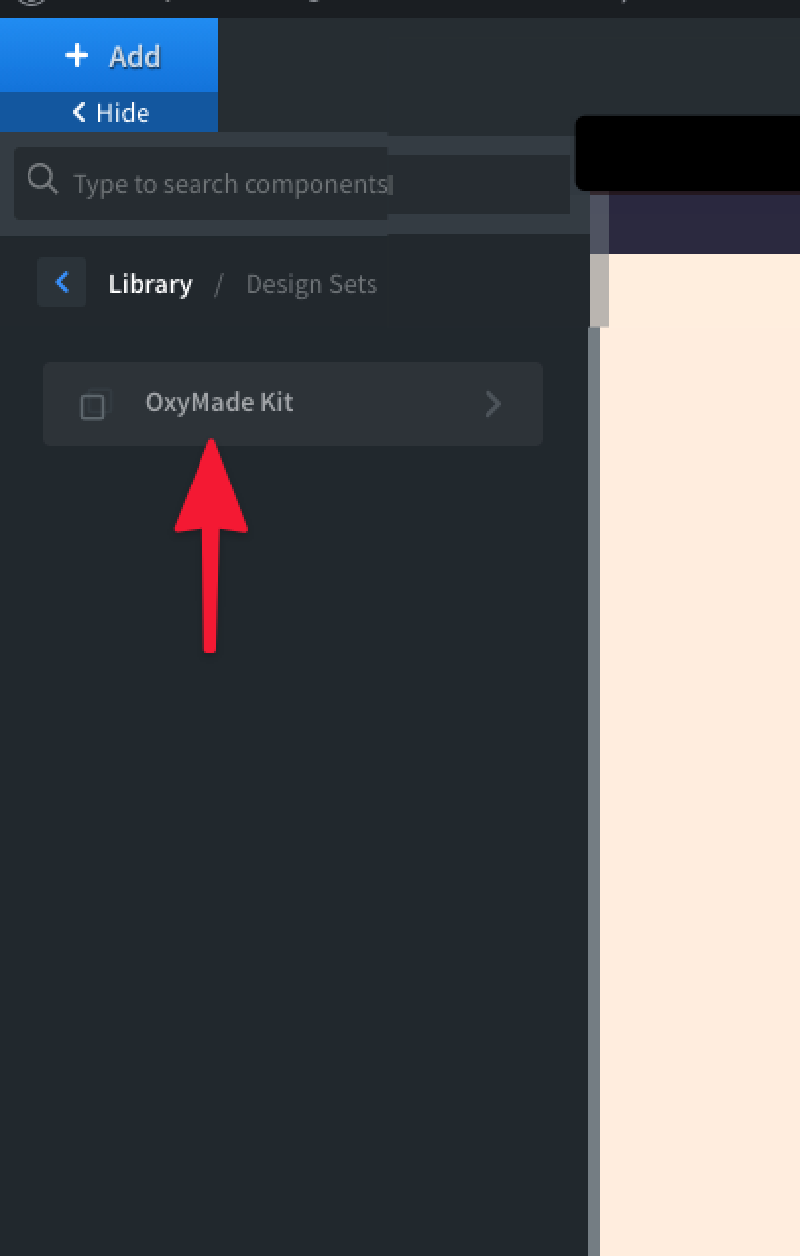Click the chevron icon inside the Hide button
The width and height of the screenshot is (800, 1256).
tap(77, 112)
